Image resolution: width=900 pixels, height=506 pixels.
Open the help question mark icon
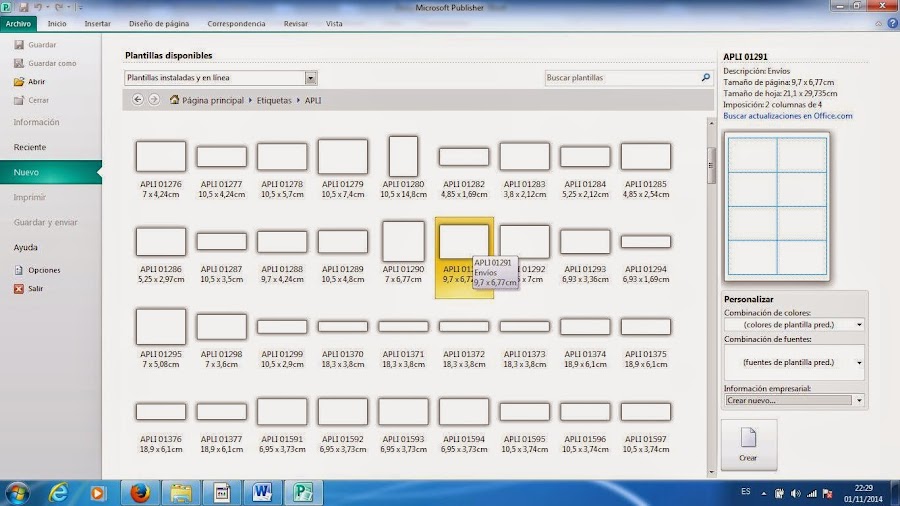(x=893, y=24)
